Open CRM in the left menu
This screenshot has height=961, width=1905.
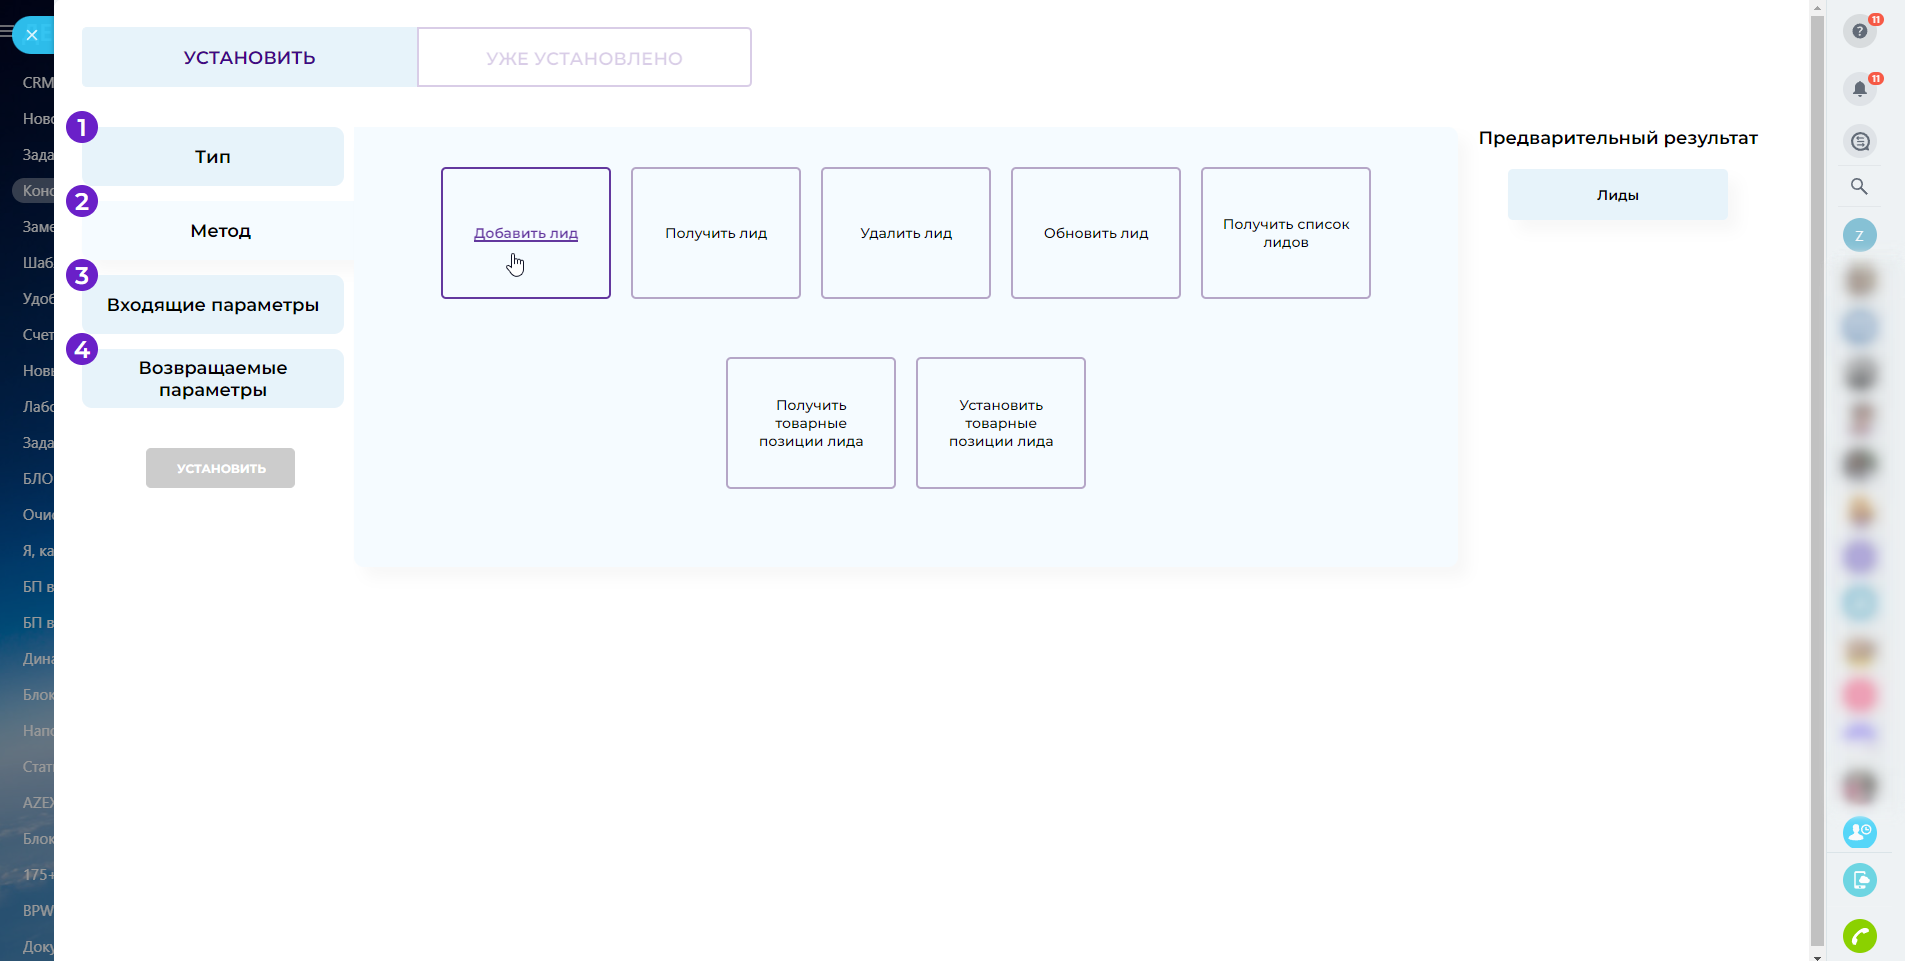click(x=38, y=83)
